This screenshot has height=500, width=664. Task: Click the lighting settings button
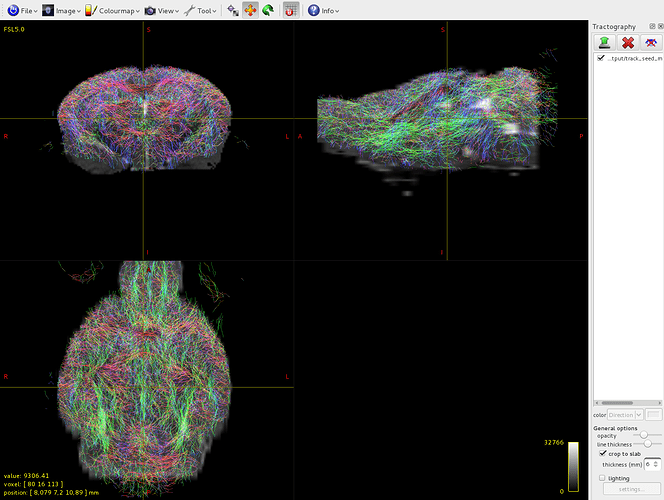point(631,489)
